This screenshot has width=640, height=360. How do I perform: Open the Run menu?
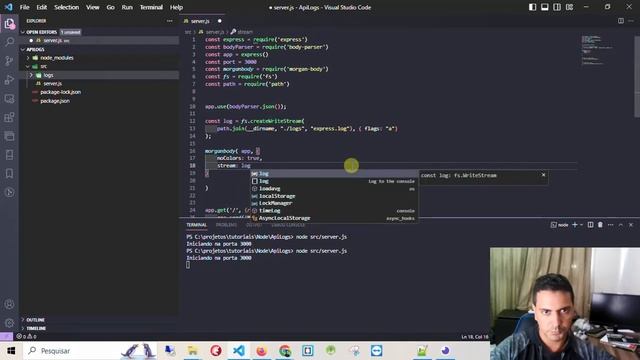coord(127,7)
